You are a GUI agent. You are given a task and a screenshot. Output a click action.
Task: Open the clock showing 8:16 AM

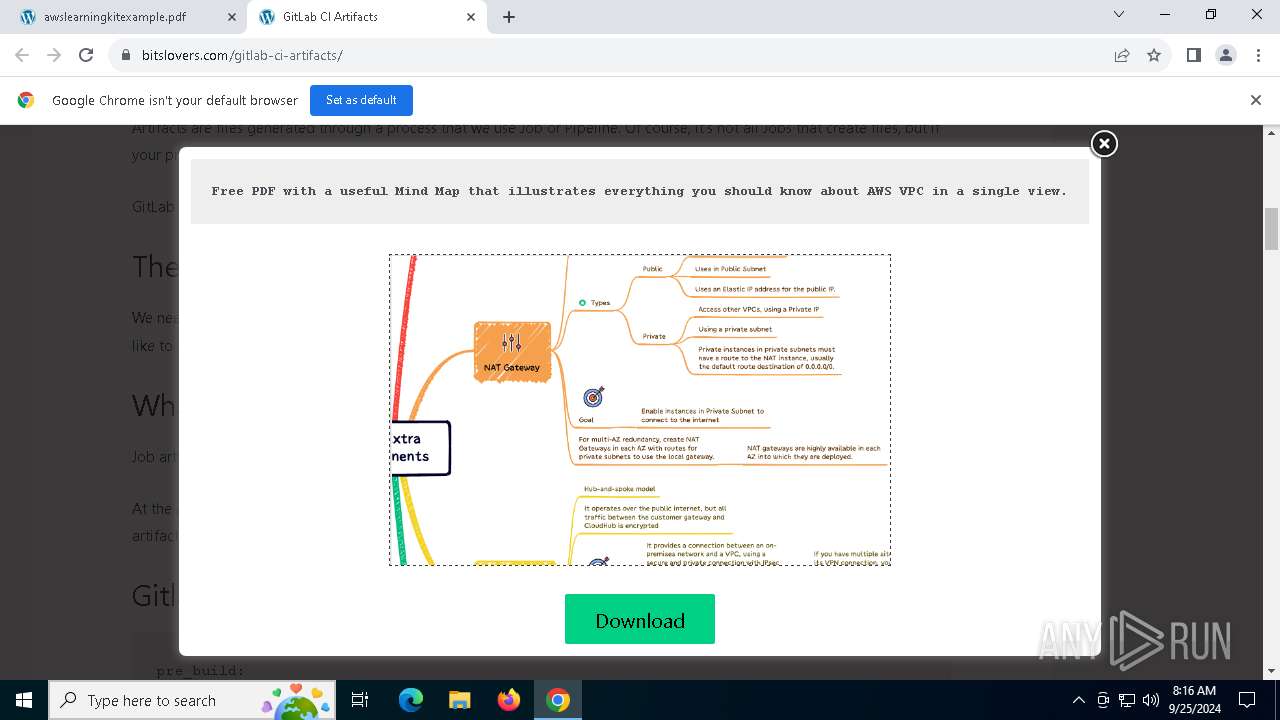[1194, 700]
